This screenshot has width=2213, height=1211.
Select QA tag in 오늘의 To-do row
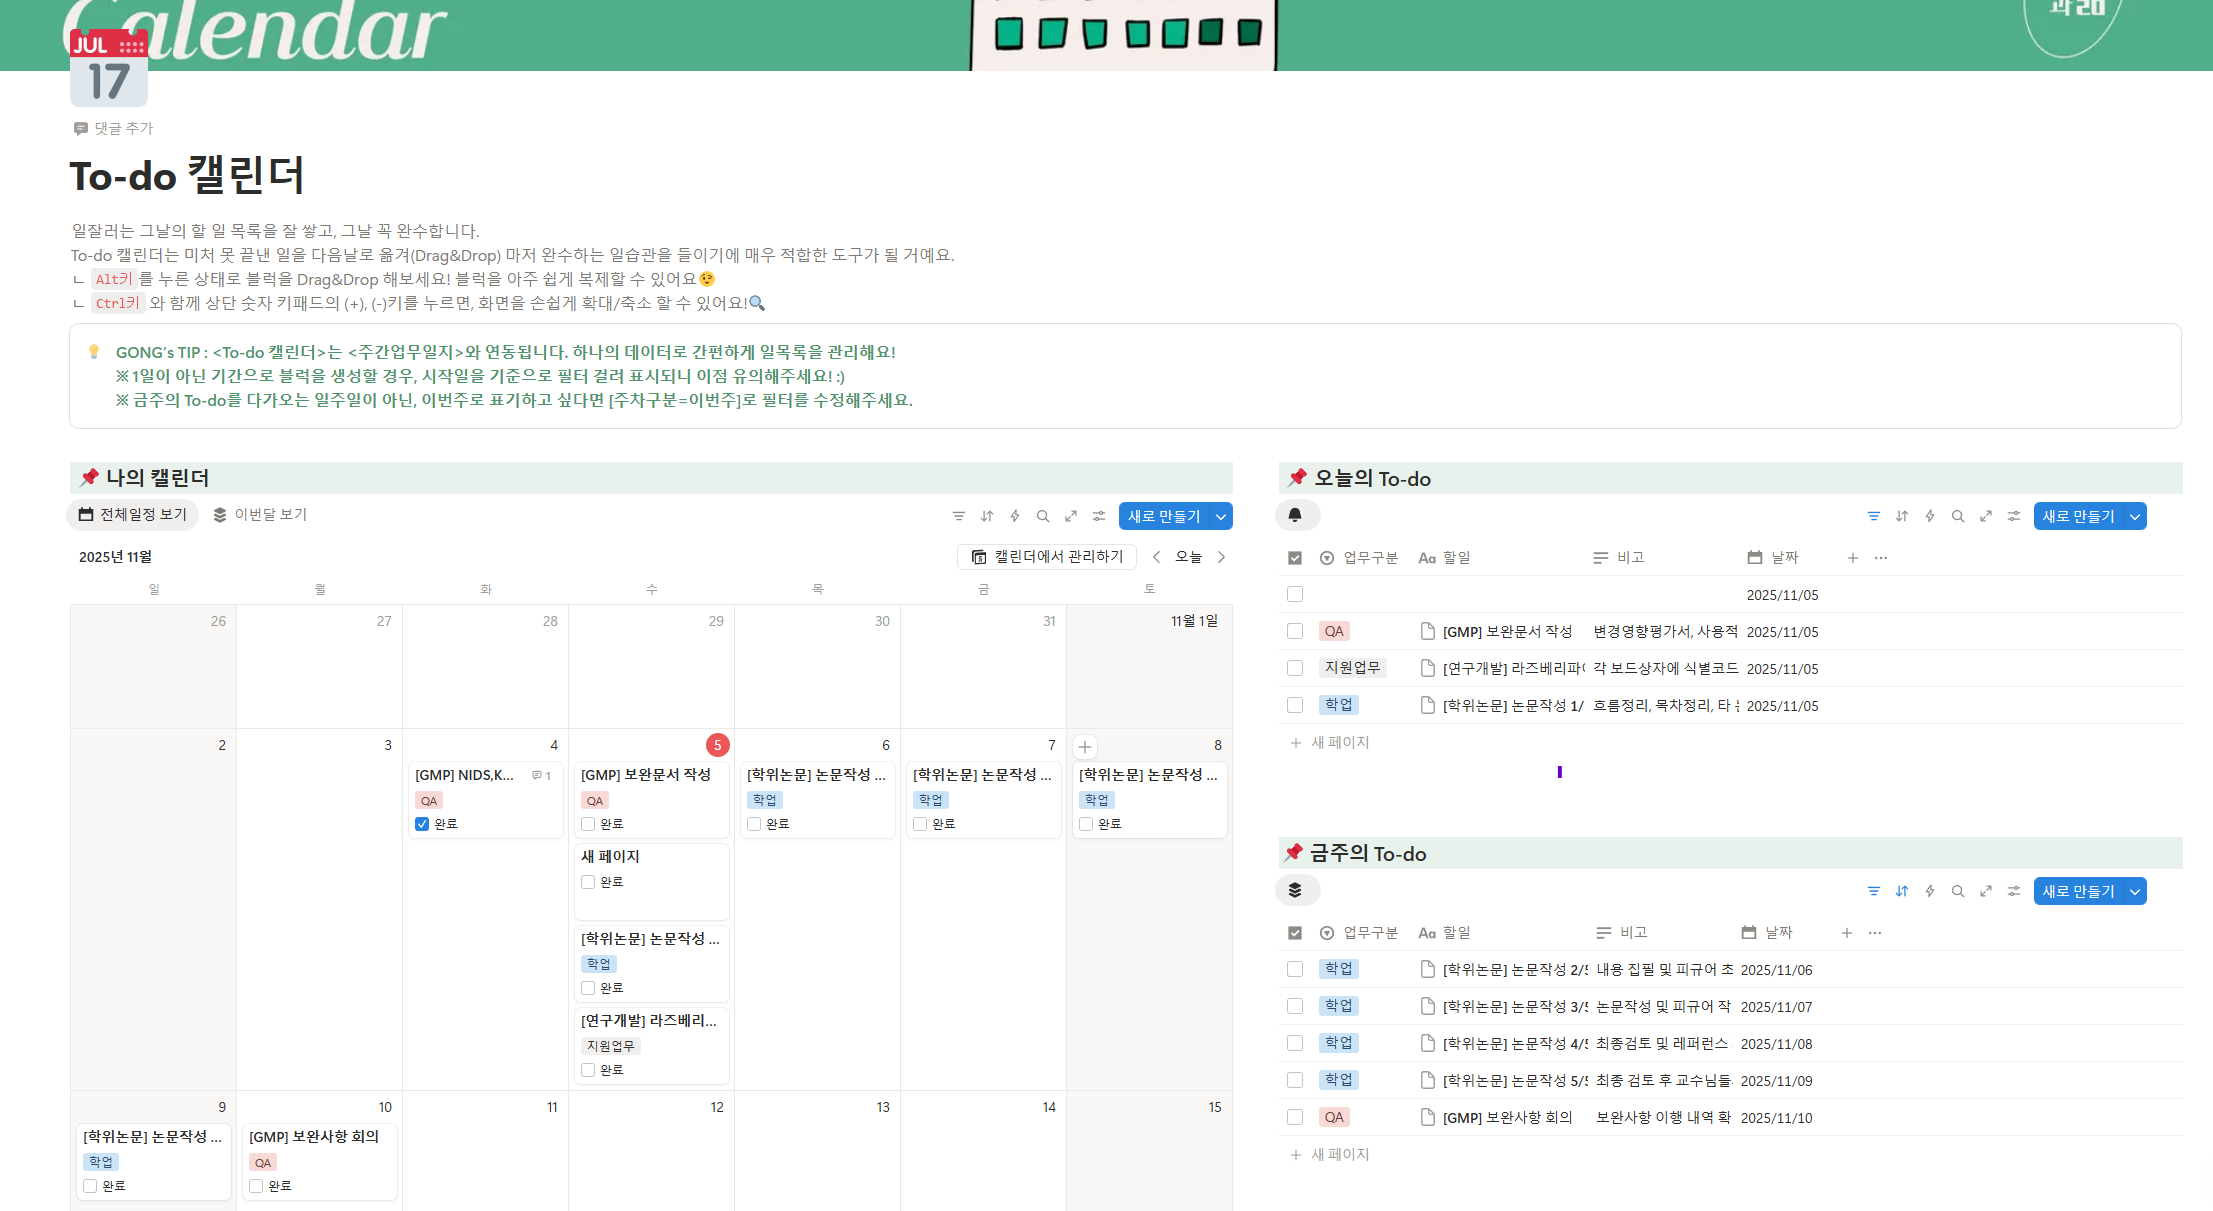point(1334,631)
